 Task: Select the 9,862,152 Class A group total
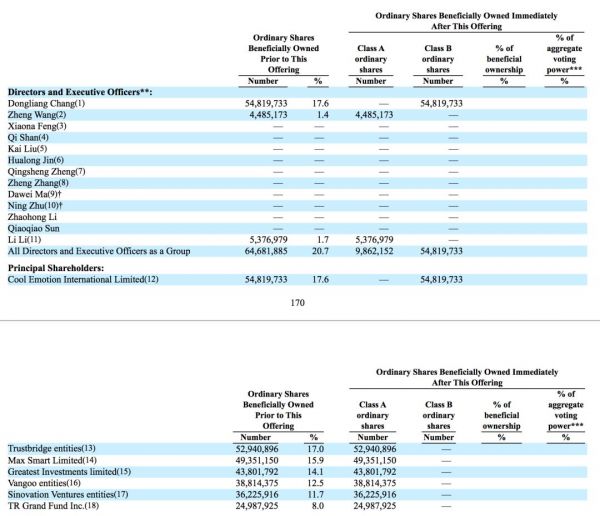[372, 254]
